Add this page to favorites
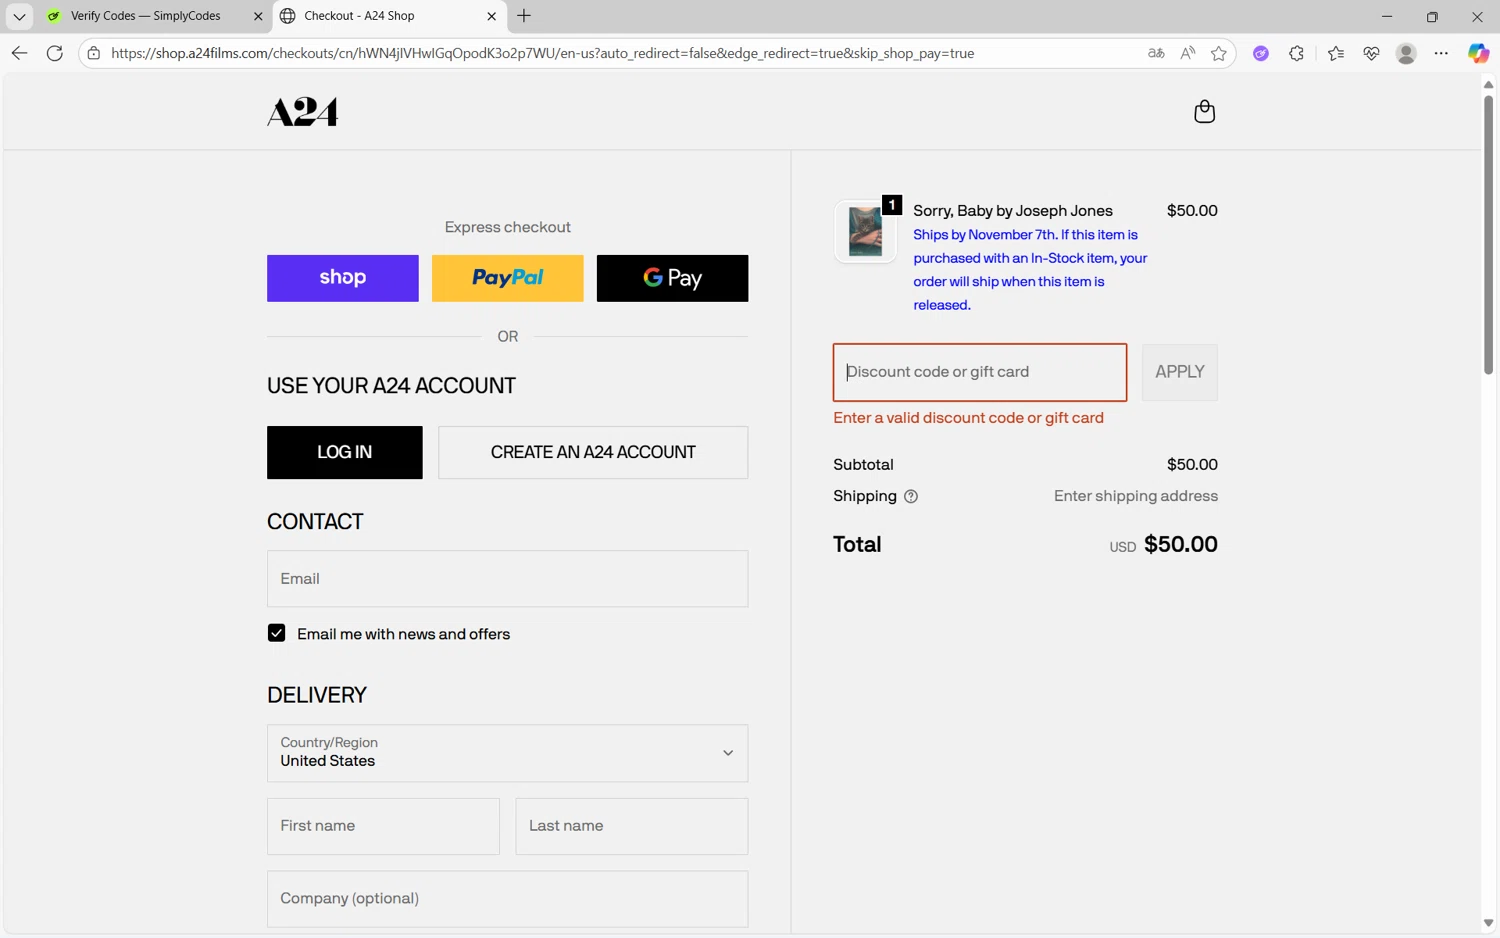Viewport: 1500px width, 938px height. (x=1218, y=53)
